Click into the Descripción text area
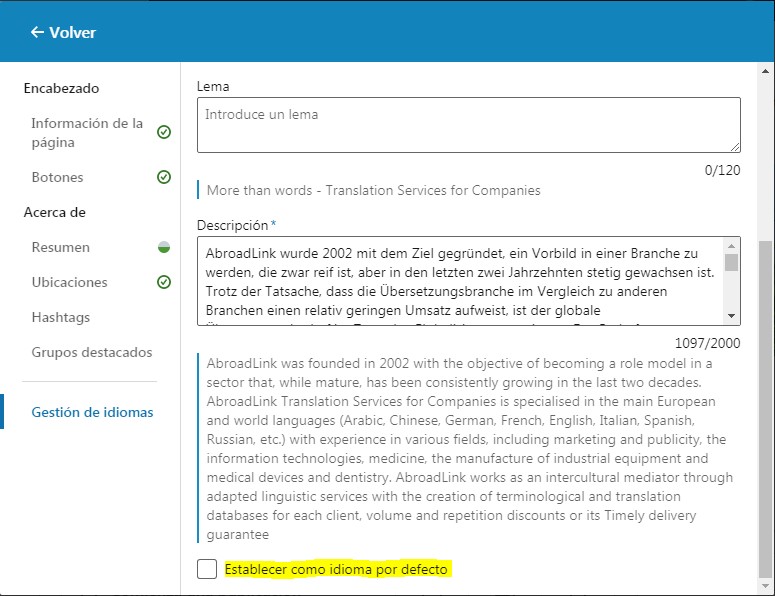This screenshot has width=775, height=596. click(461, 281)
